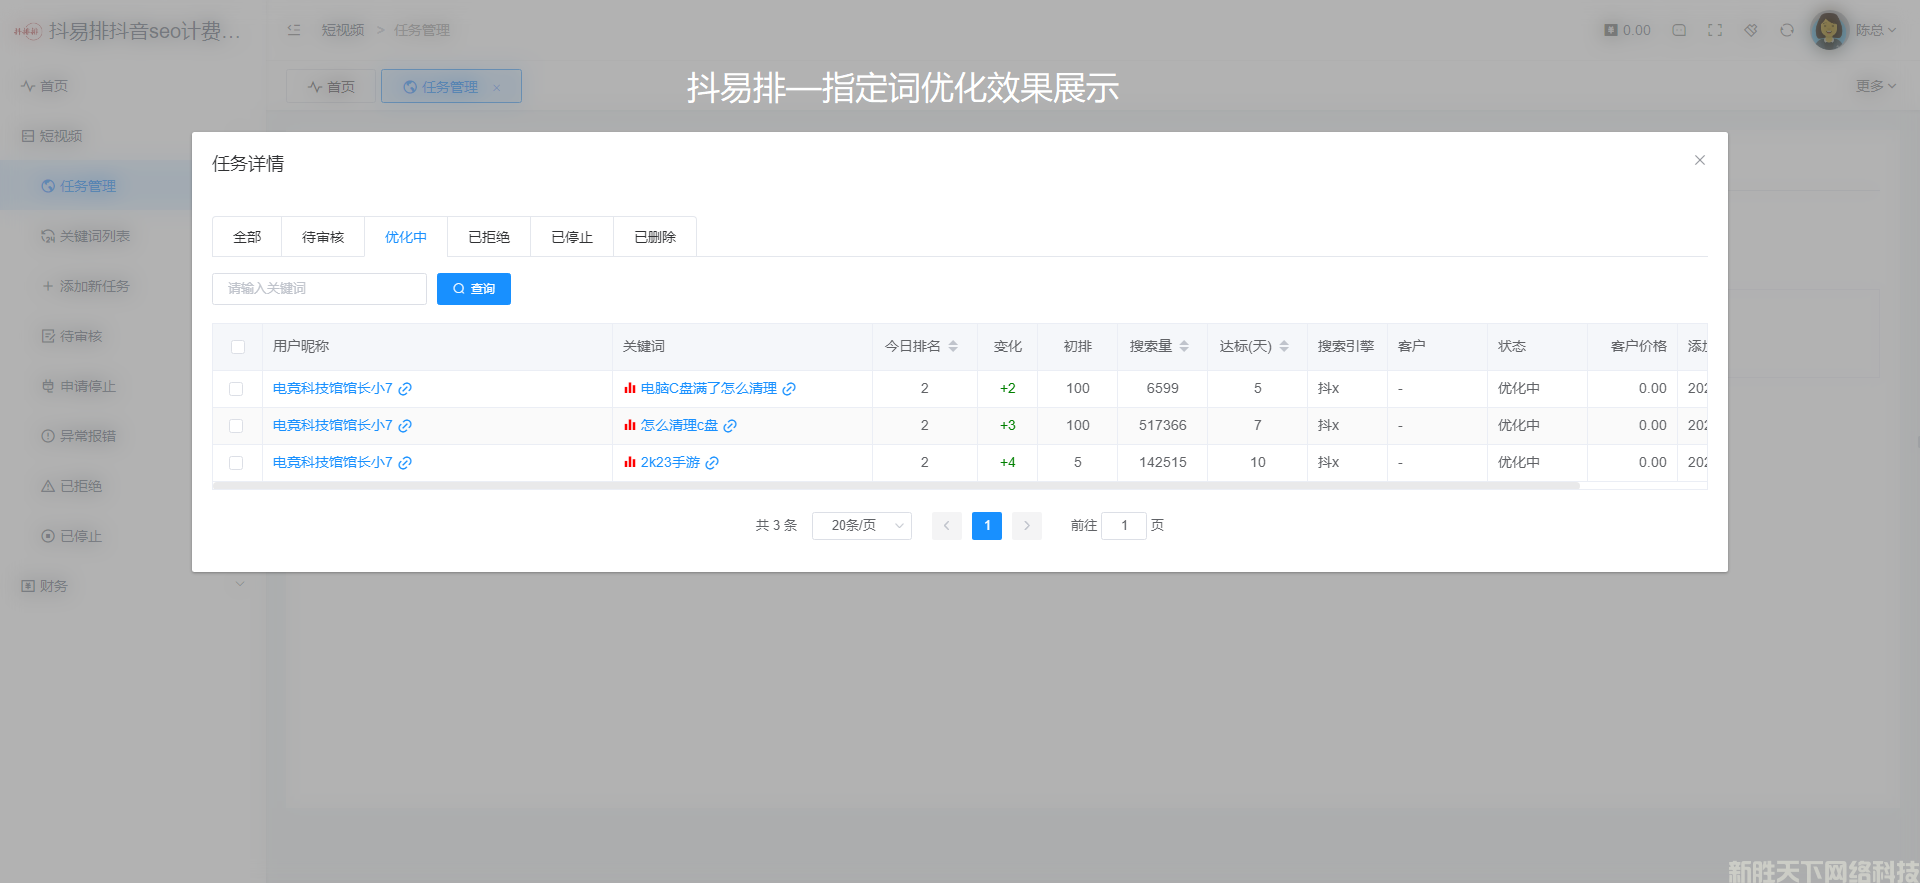Click bar chart icon before 怎么清理c盘

630,425
